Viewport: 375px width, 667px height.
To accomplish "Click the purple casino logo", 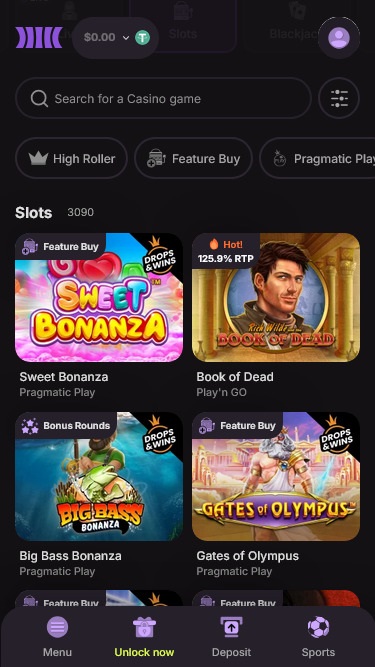I will point(39,37).
